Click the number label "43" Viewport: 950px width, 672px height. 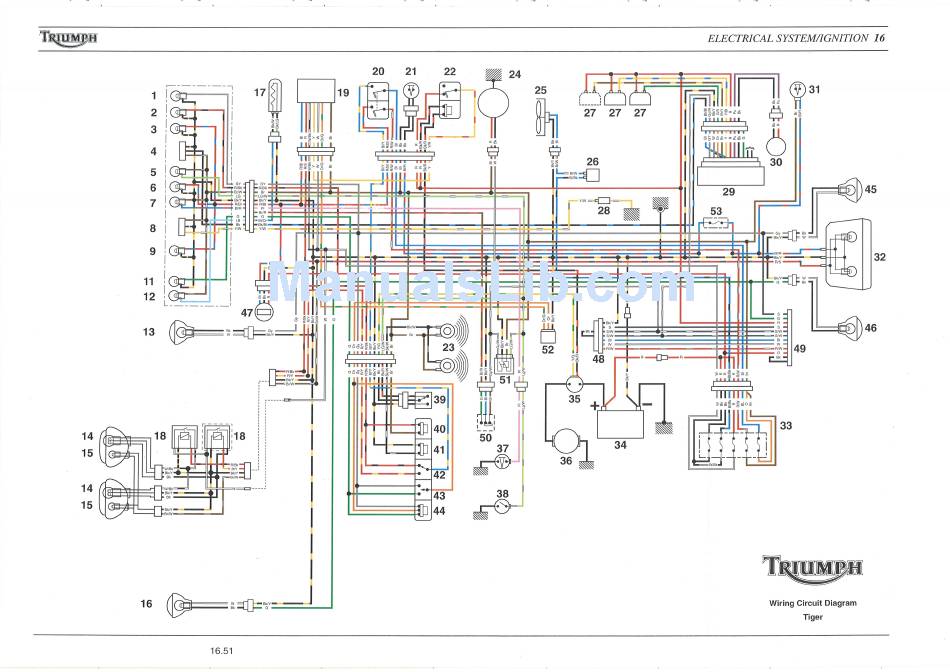pos(439,496)
